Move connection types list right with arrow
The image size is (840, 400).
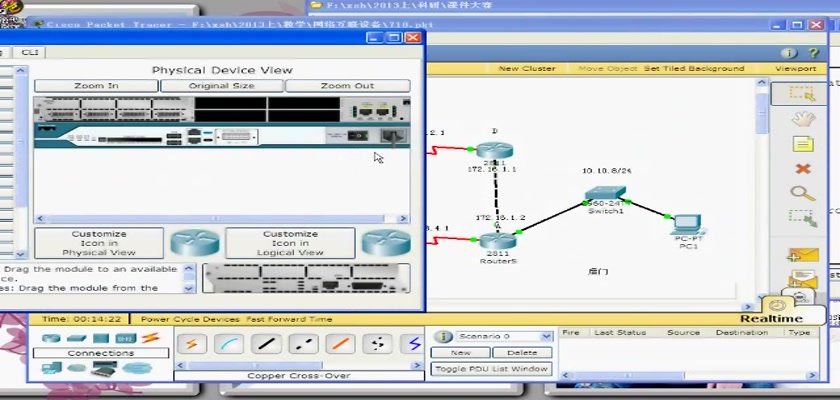click(417, 365)
